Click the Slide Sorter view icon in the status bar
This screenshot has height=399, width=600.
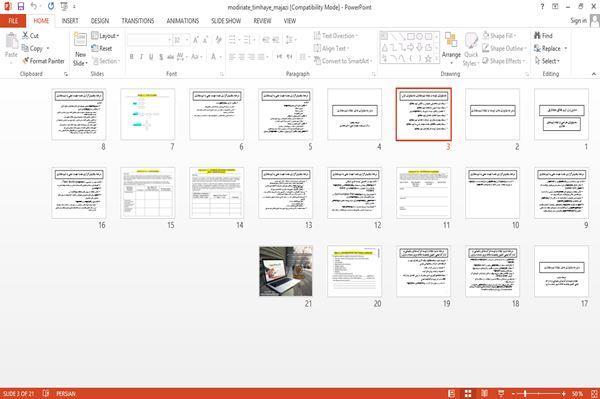[468, 393]
